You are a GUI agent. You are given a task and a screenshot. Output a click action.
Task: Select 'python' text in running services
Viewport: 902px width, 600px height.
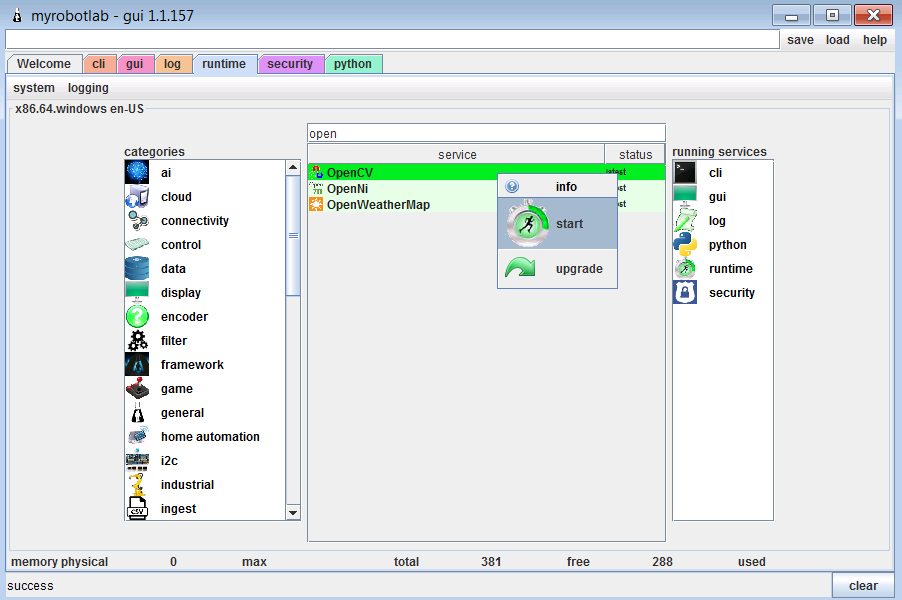point(728,245)
